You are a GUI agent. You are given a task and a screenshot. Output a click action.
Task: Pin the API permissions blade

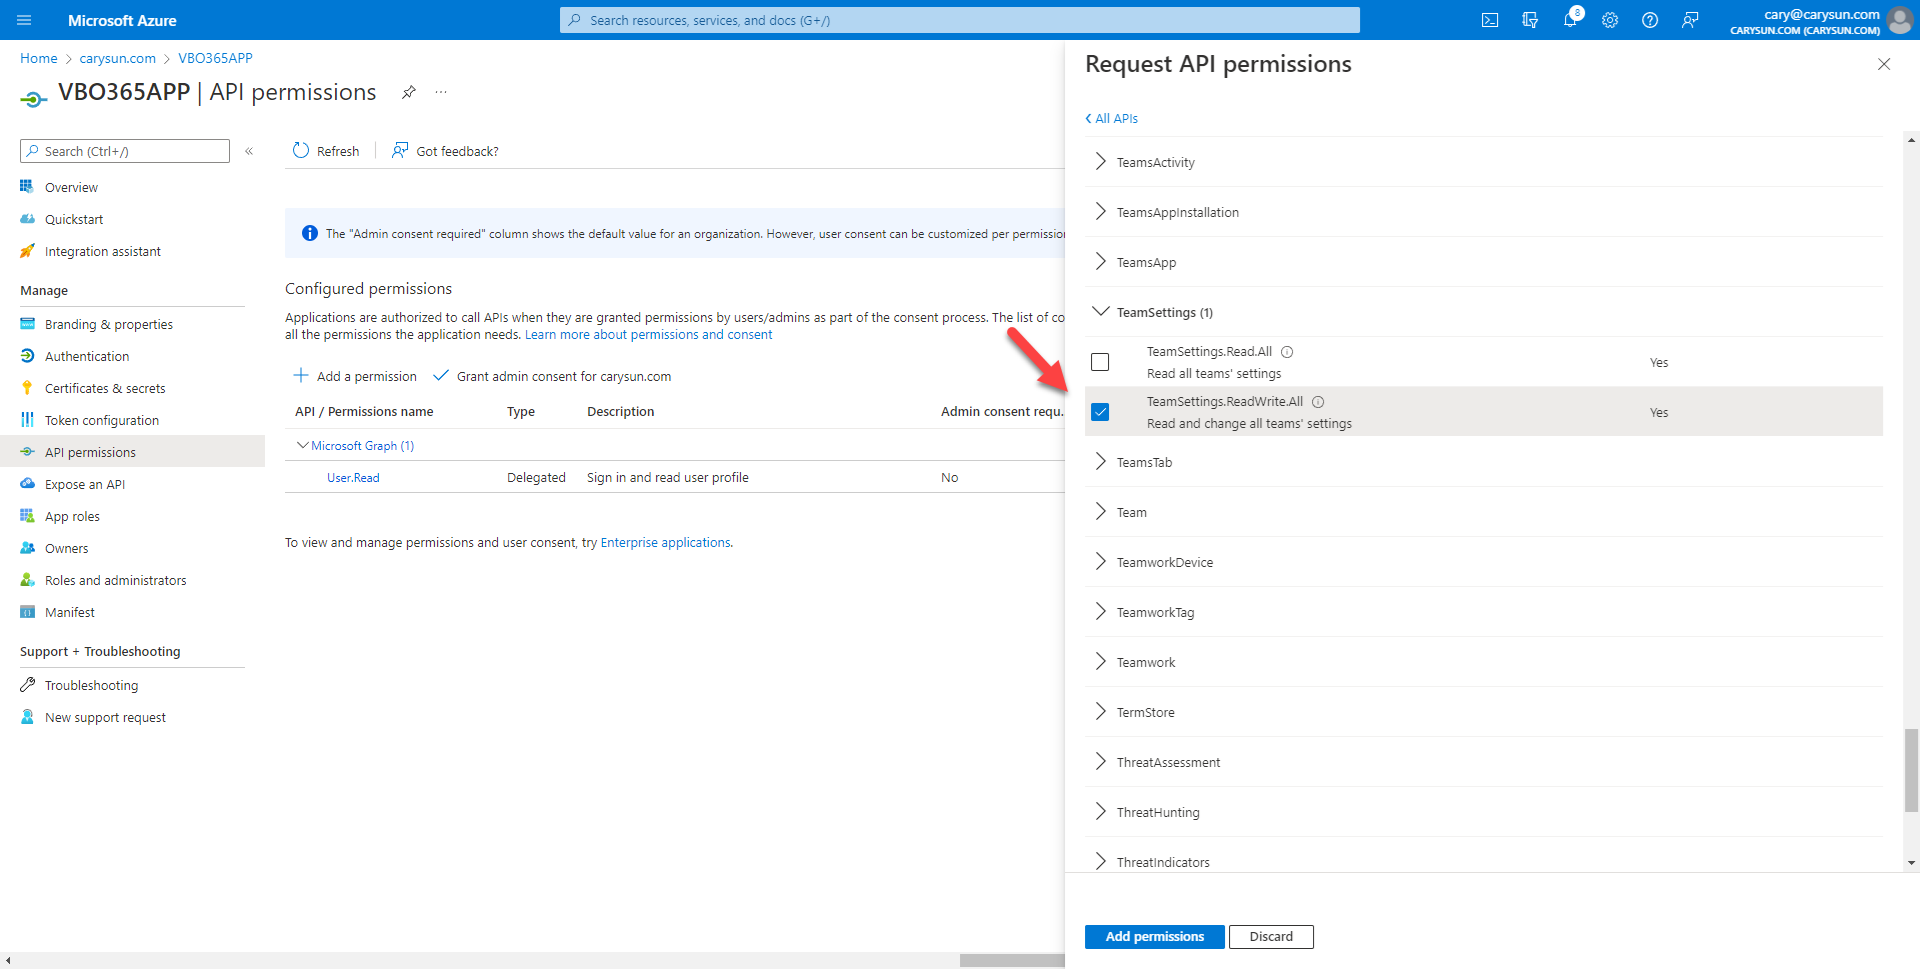click(408, 92)
